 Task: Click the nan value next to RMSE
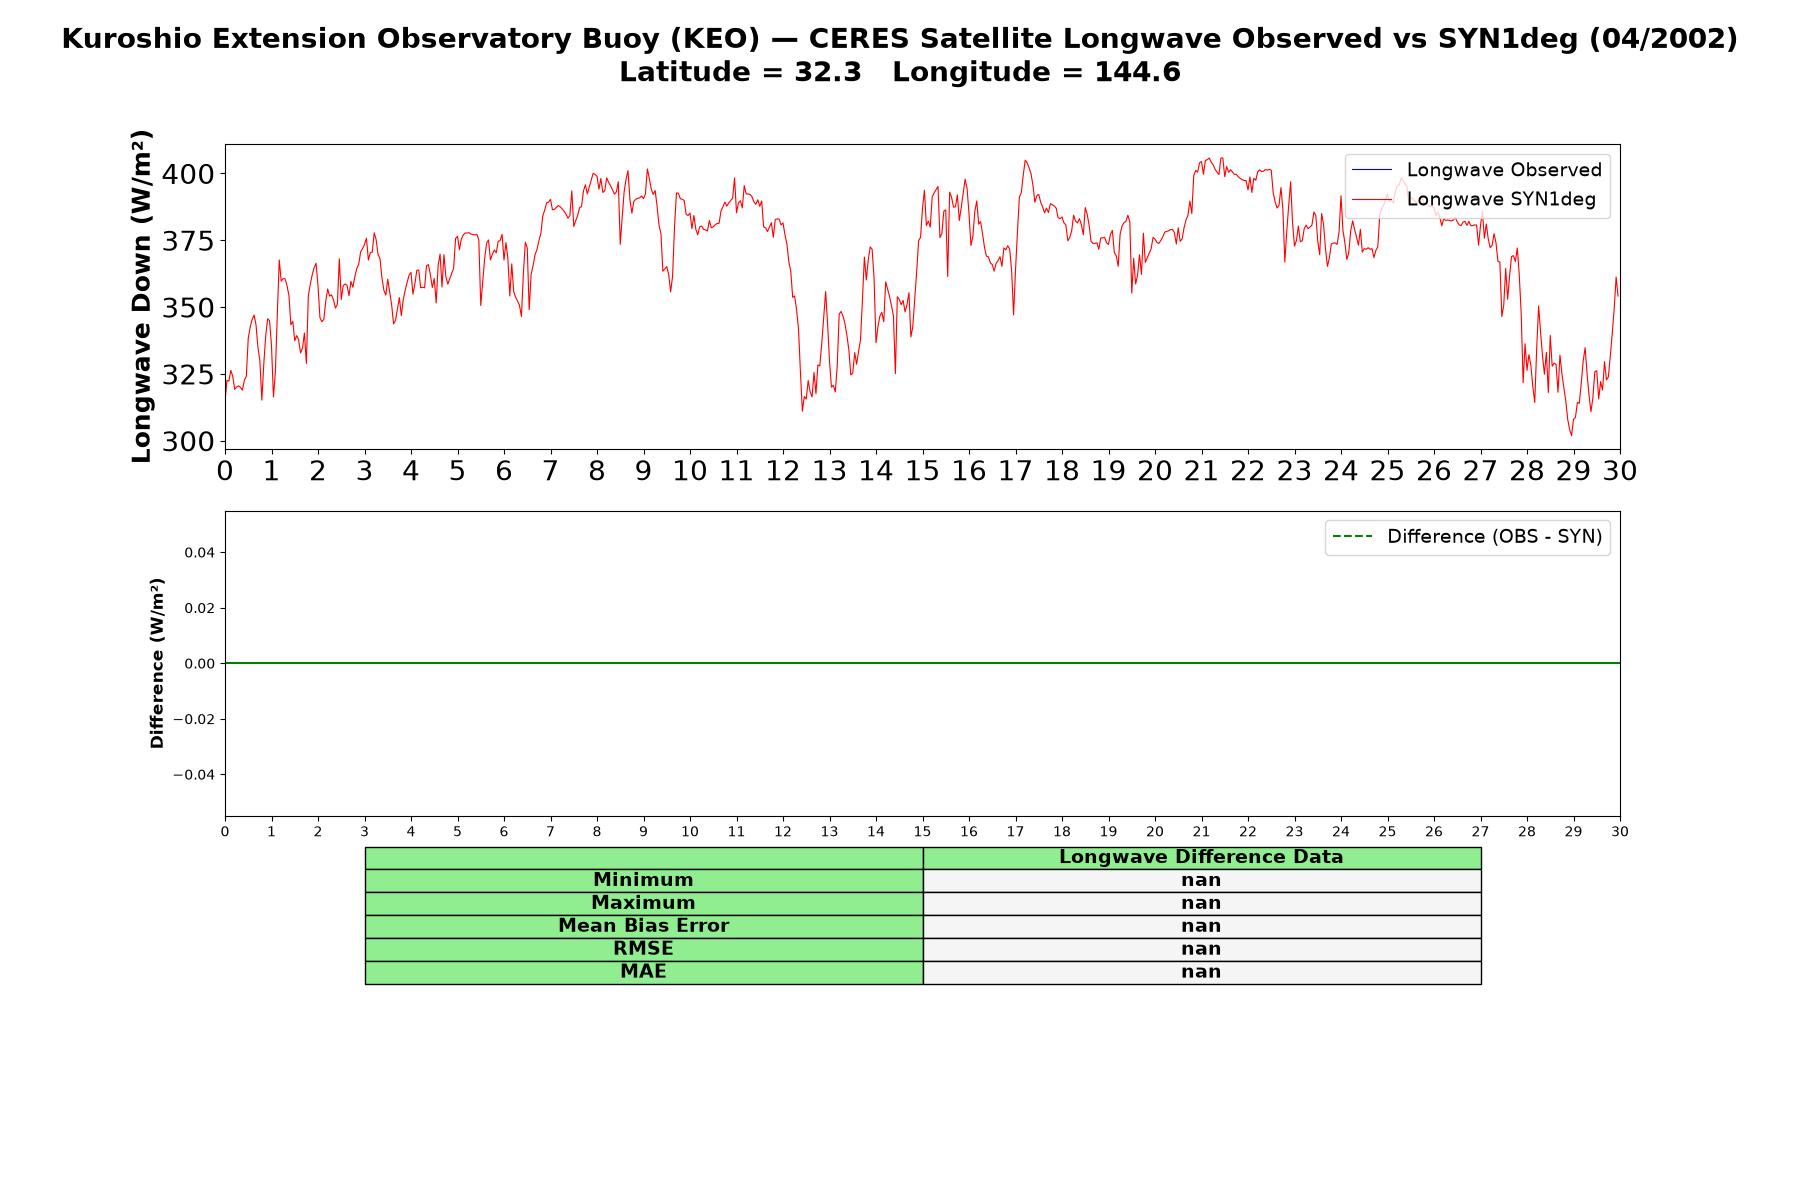point(1201,949)
